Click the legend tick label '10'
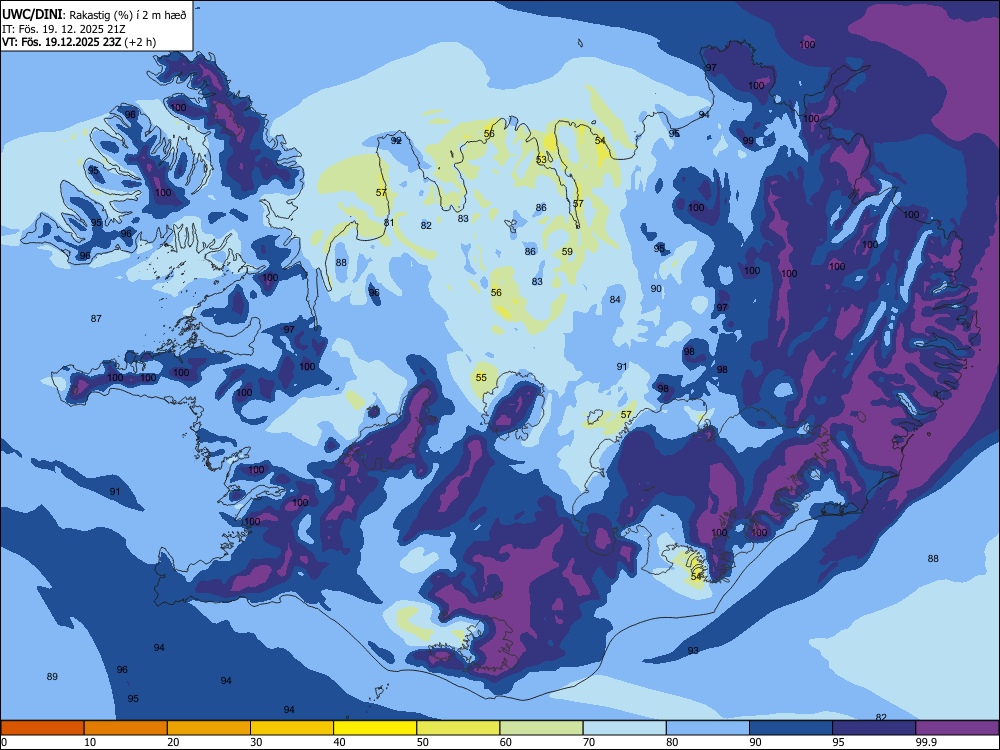This screenshot has height=750, width=1000. coord(90,742)
